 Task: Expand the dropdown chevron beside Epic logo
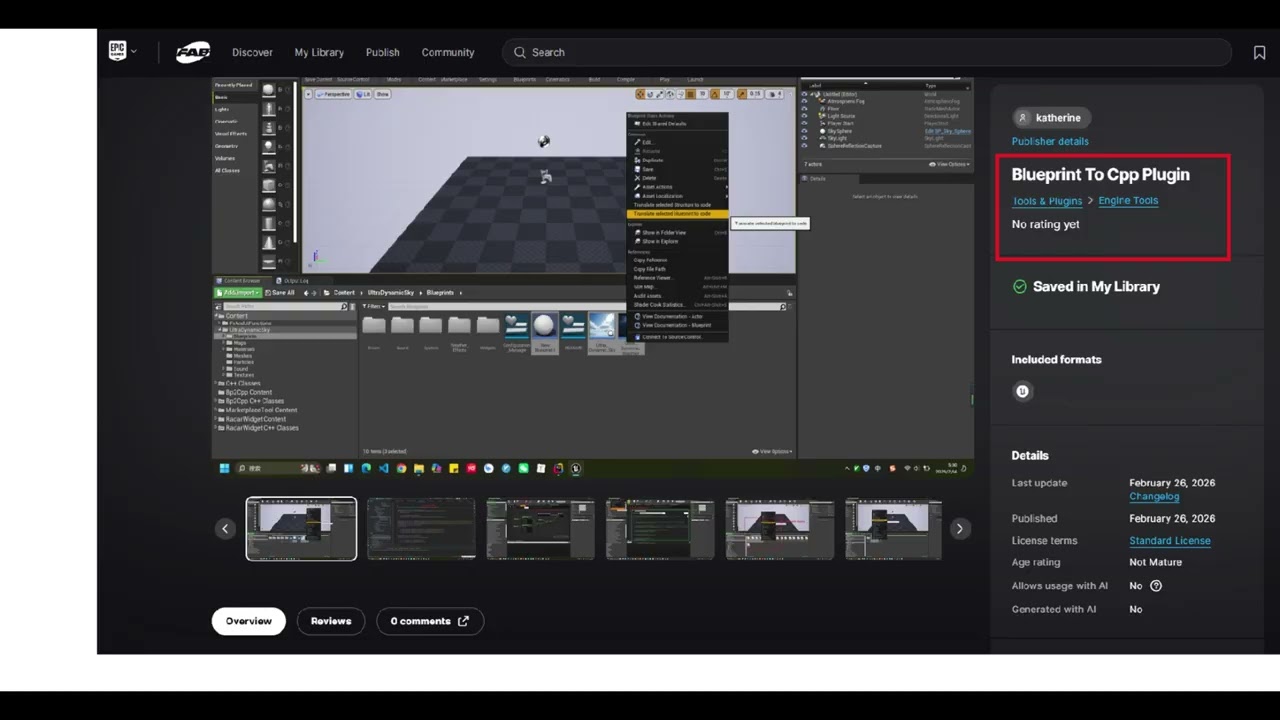[134, 52]
